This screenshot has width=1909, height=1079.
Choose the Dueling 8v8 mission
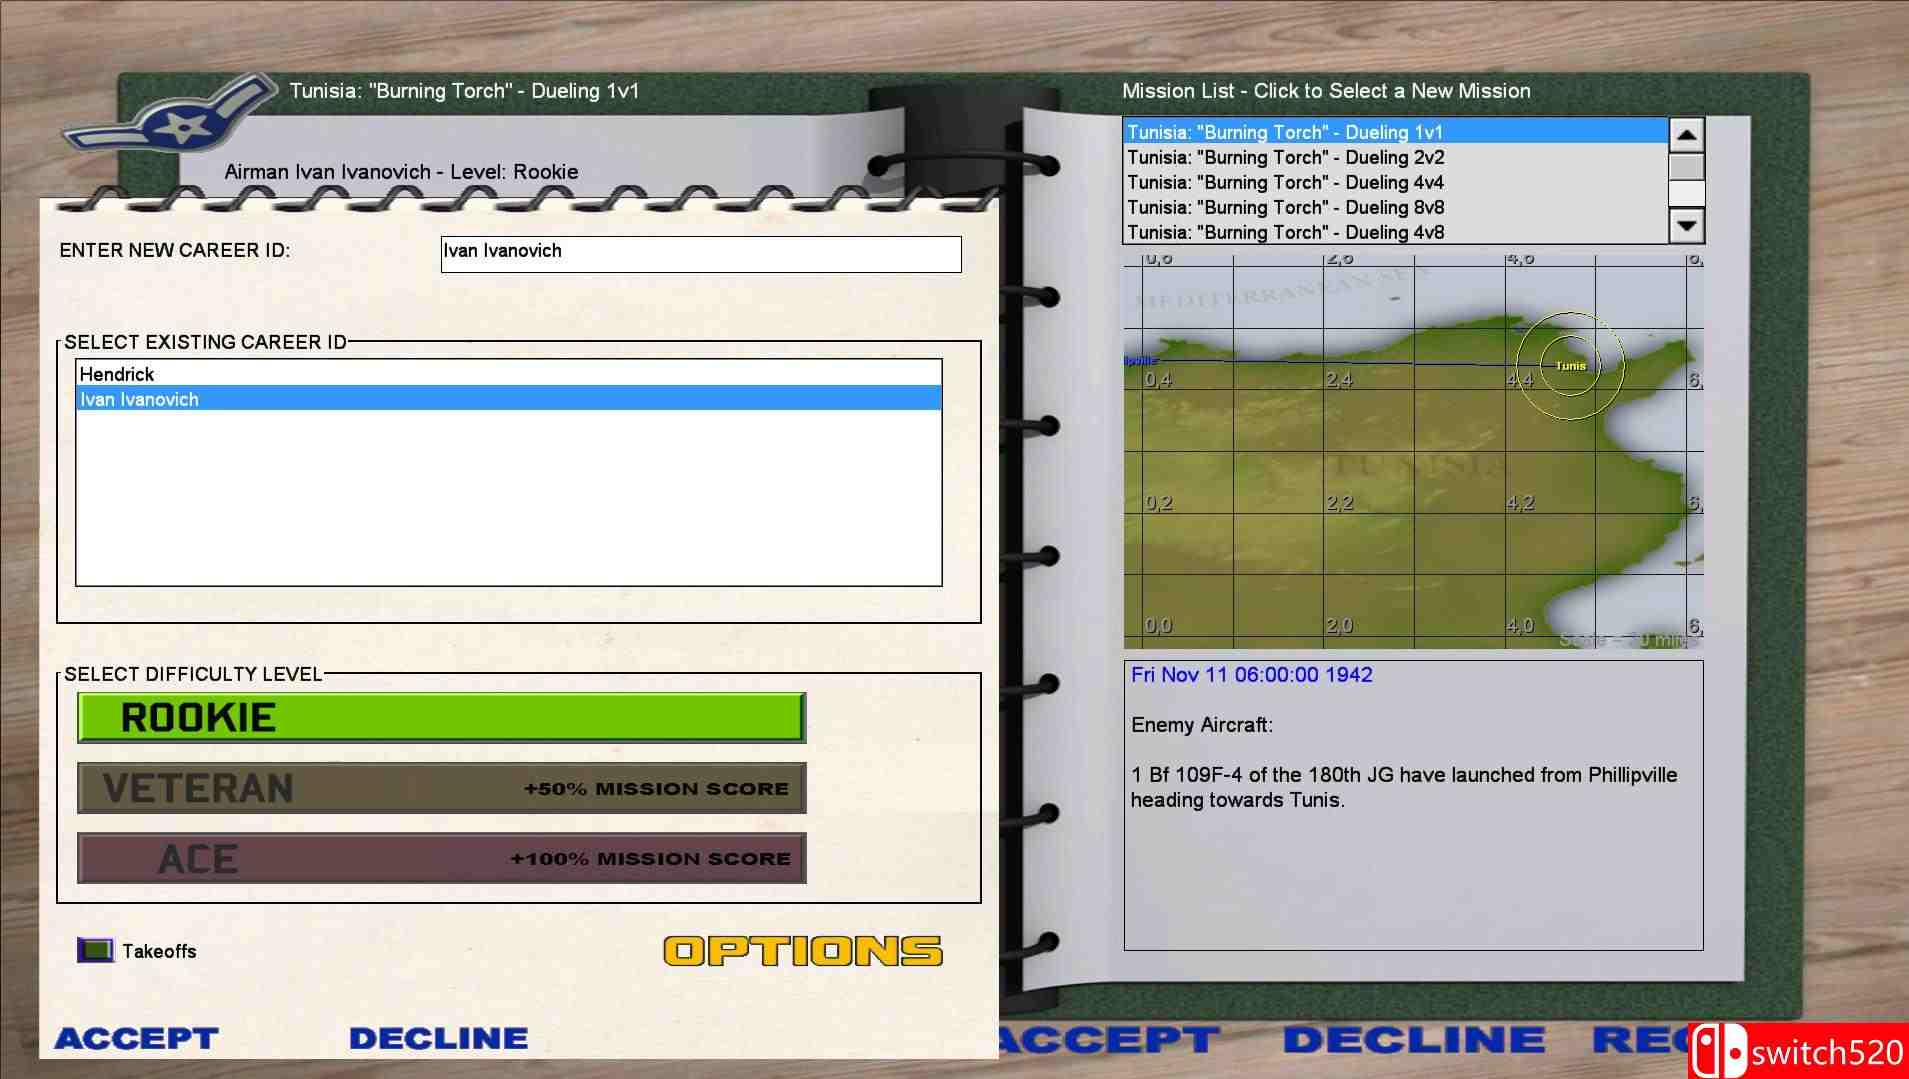[x=1285, y=208]
